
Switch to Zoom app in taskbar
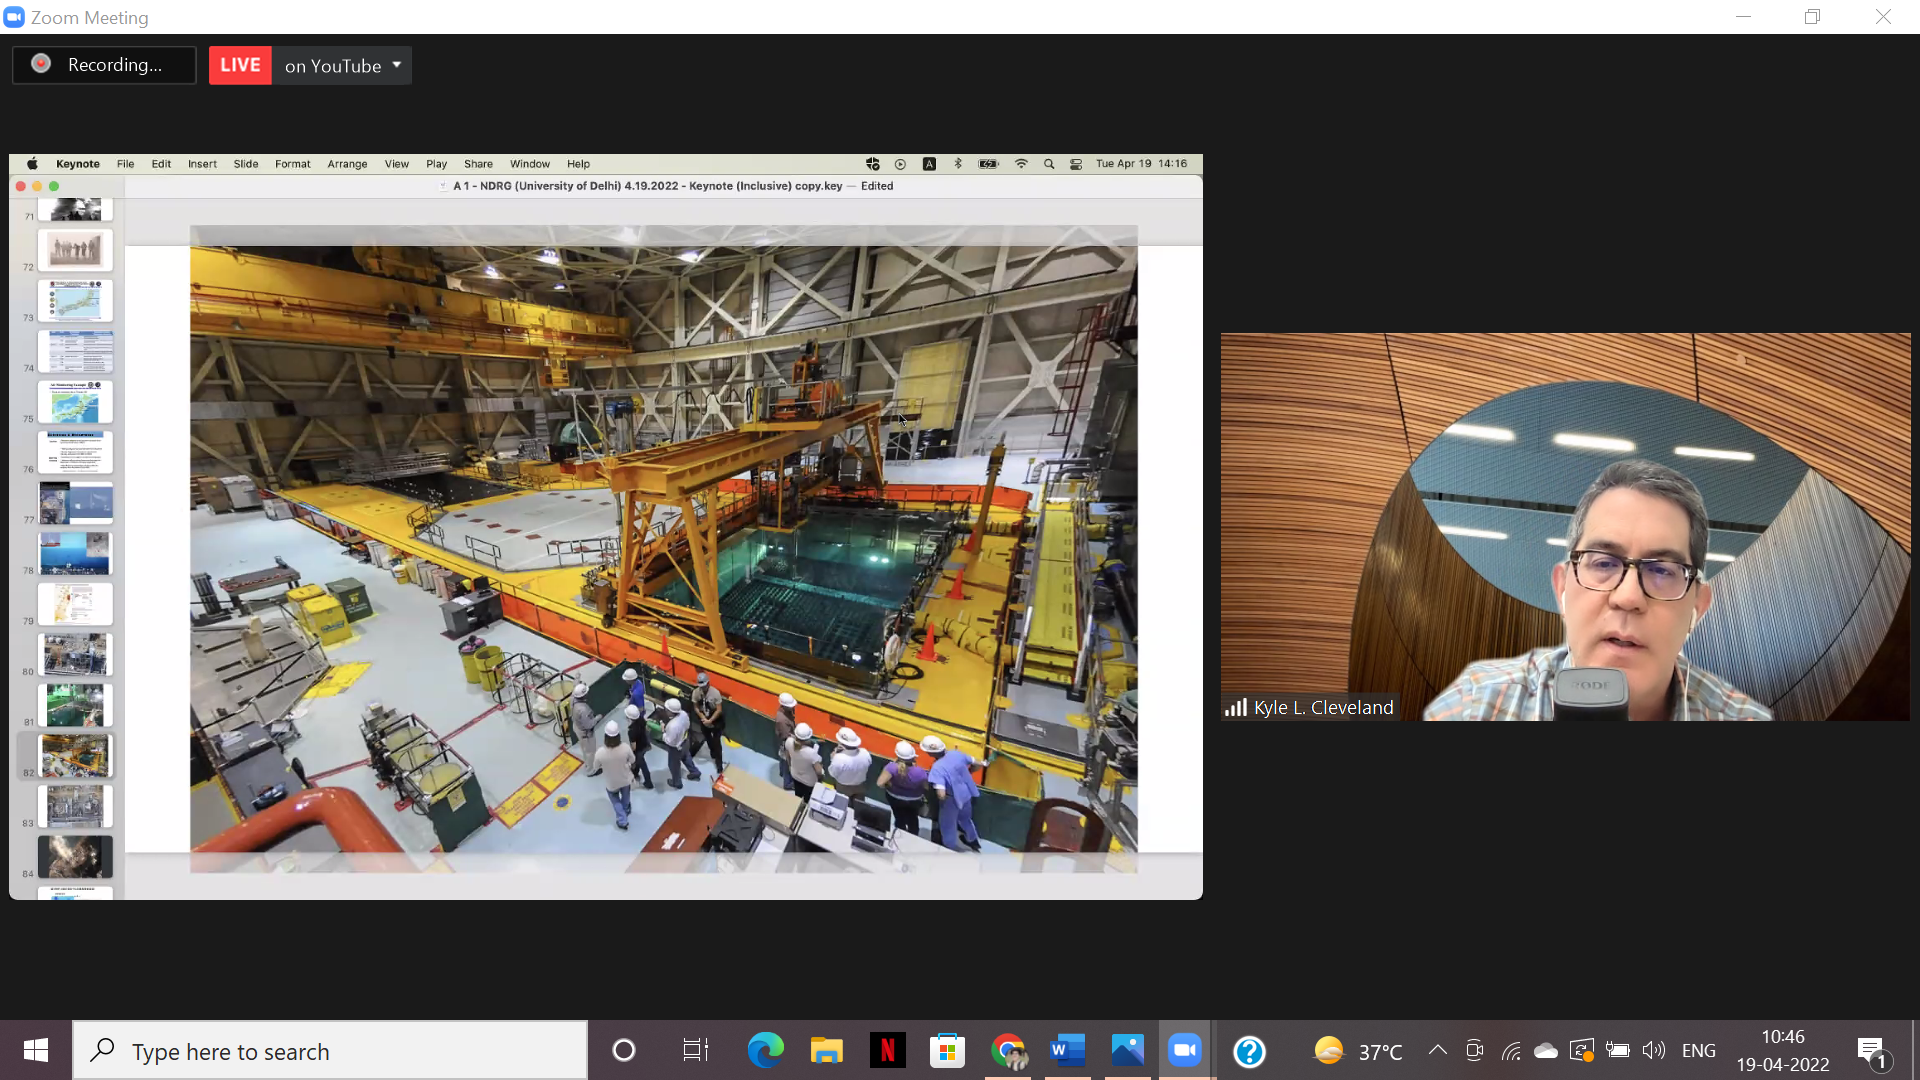[x=1185, y=1050]
